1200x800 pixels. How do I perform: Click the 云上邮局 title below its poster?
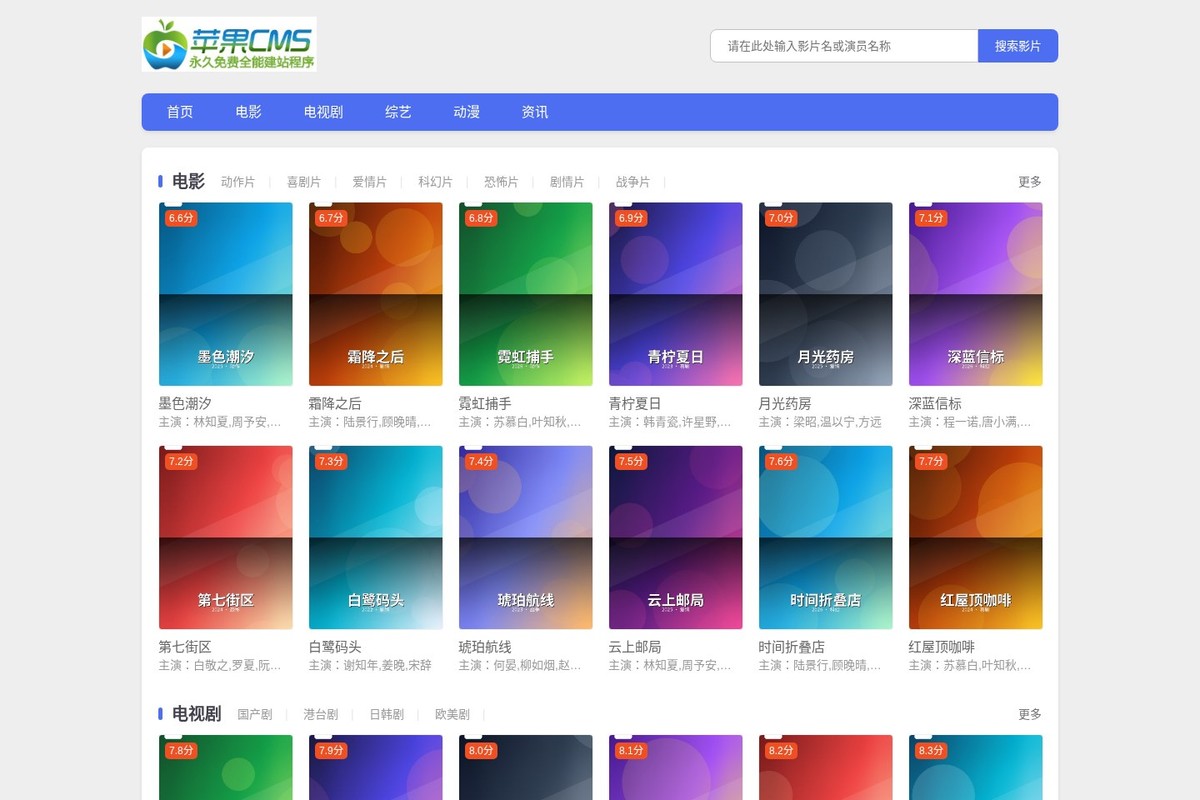point(635,647)
